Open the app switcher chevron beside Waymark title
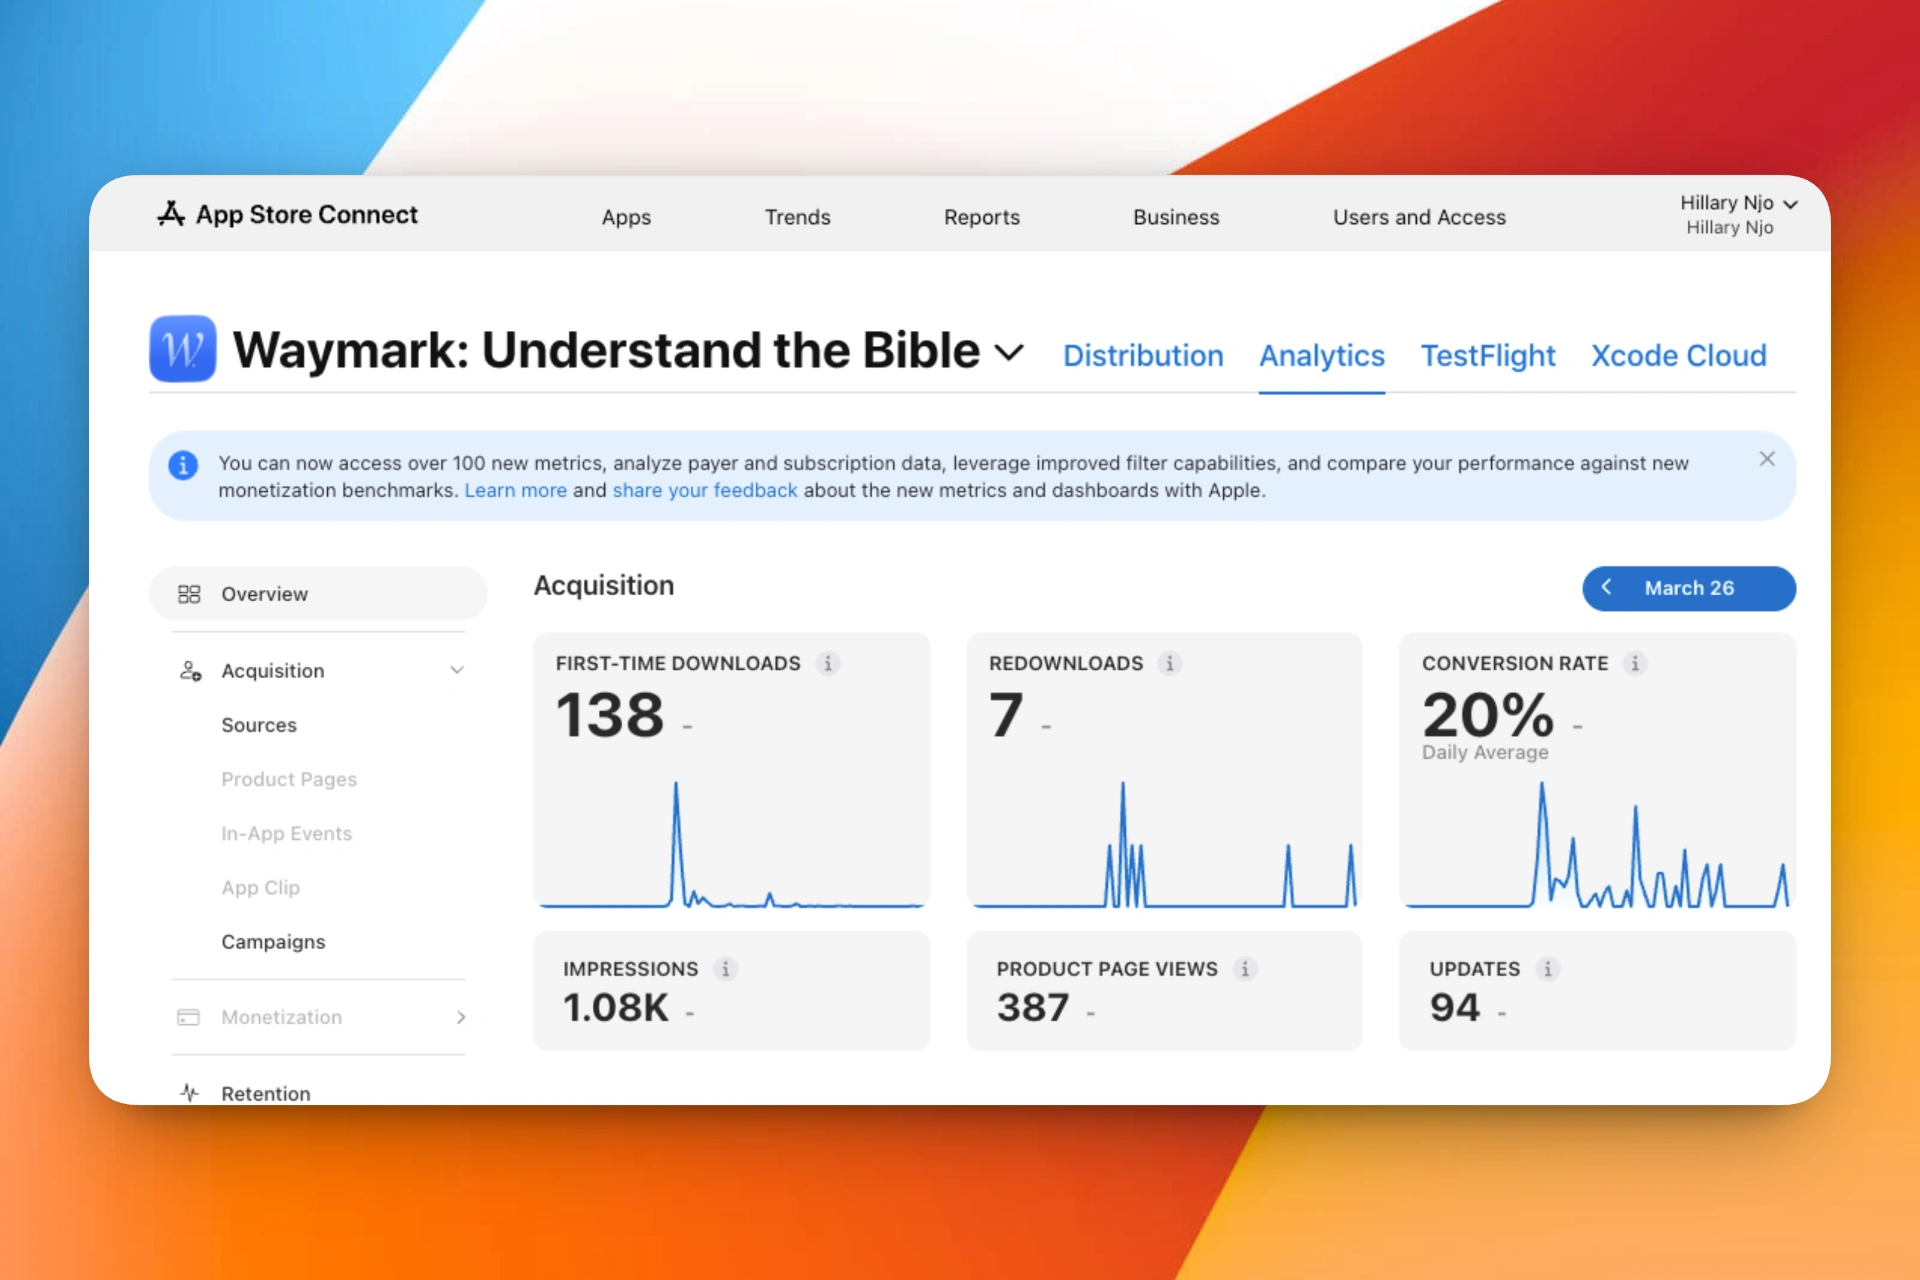Viewport: 1920px width, 1280px height. tap(1009, 352)
